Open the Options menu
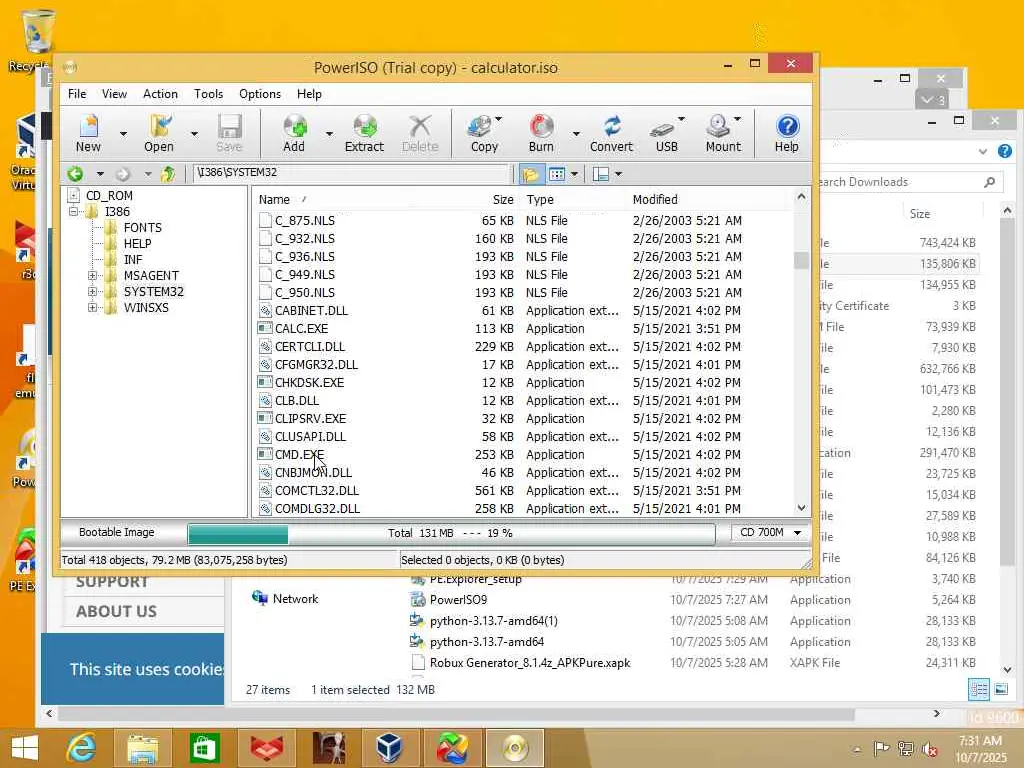Screen dimensions: 1024x768 (260, 94)
